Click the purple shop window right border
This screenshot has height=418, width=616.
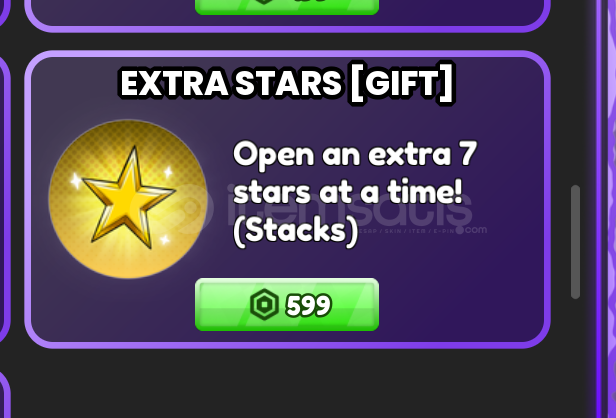coord(599,209)
